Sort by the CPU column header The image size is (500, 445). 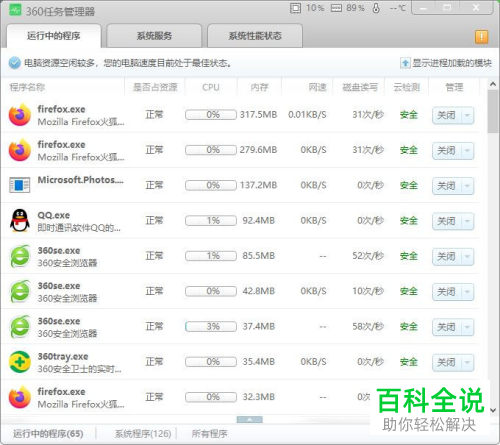coord(211,87)
